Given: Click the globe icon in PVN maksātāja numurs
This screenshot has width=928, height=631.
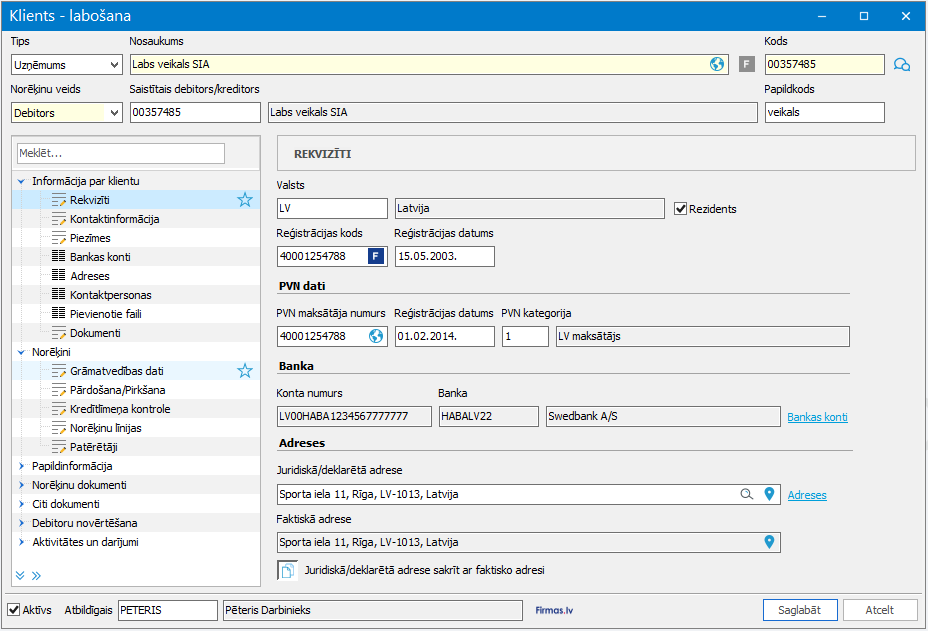Looking at the screenshot, I should tap(376, 336).
